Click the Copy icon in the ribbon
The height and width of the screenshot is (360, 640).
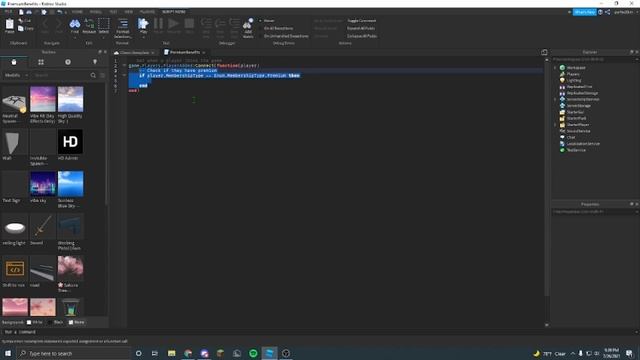21,28
